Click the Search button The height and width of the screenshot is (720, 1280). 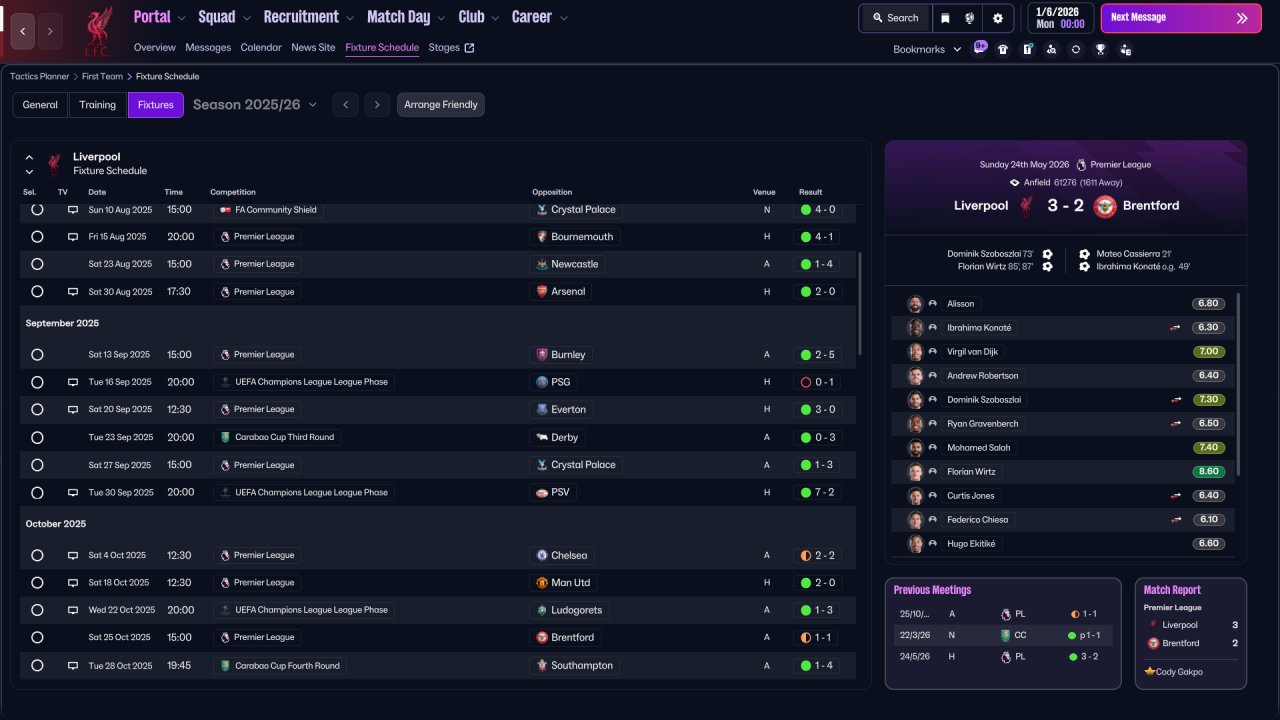895,18
